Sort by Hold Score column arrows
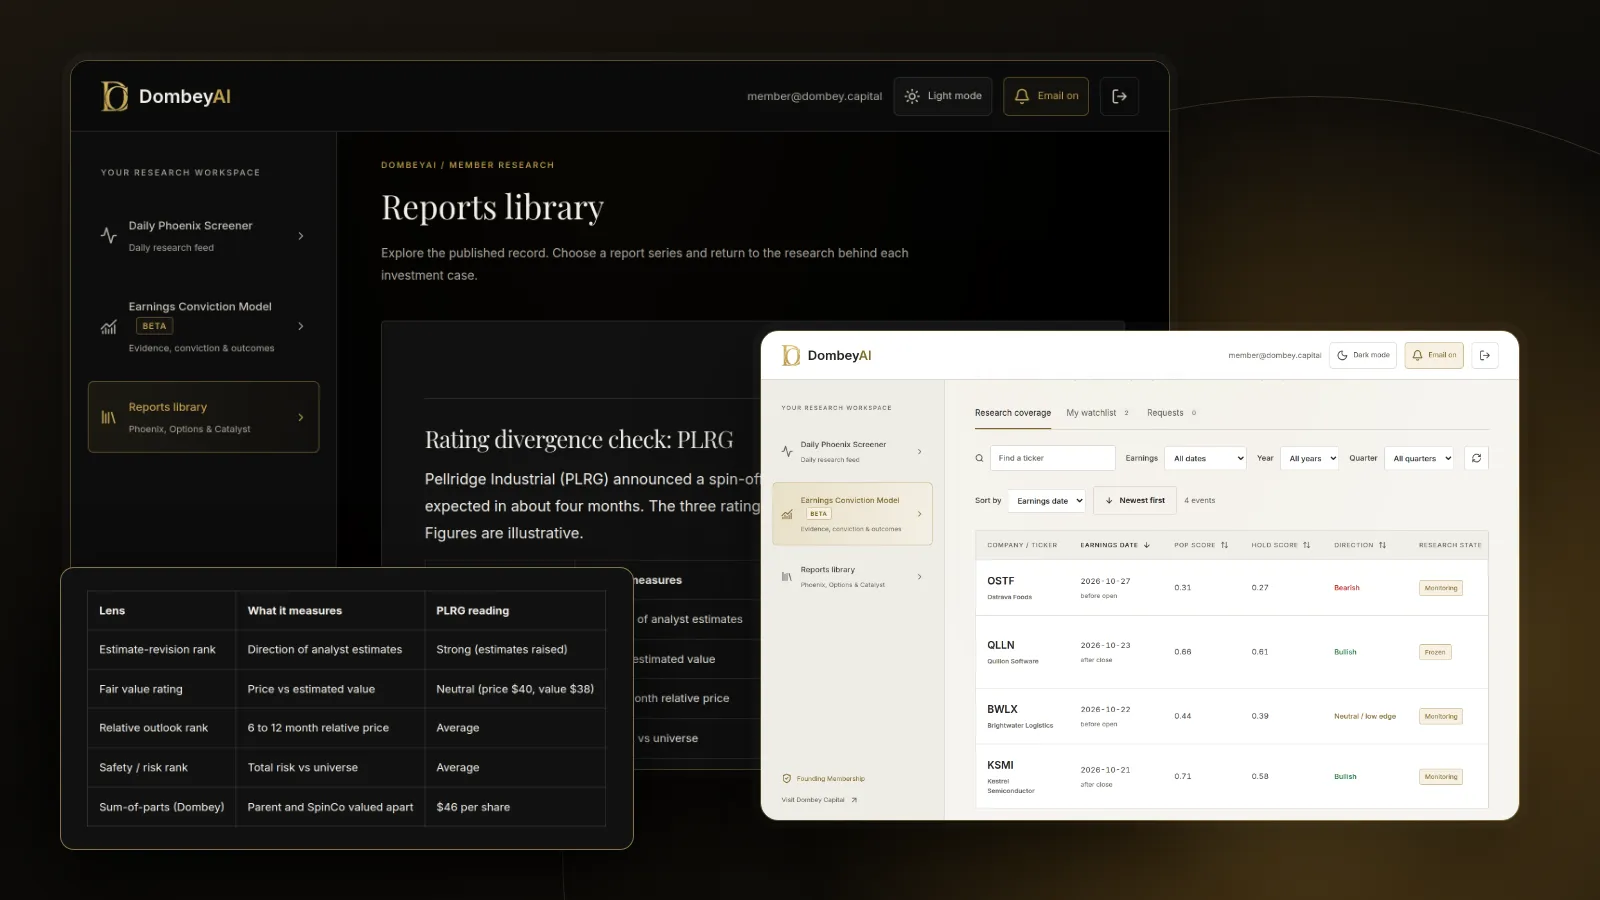 tap(1306, 545)
